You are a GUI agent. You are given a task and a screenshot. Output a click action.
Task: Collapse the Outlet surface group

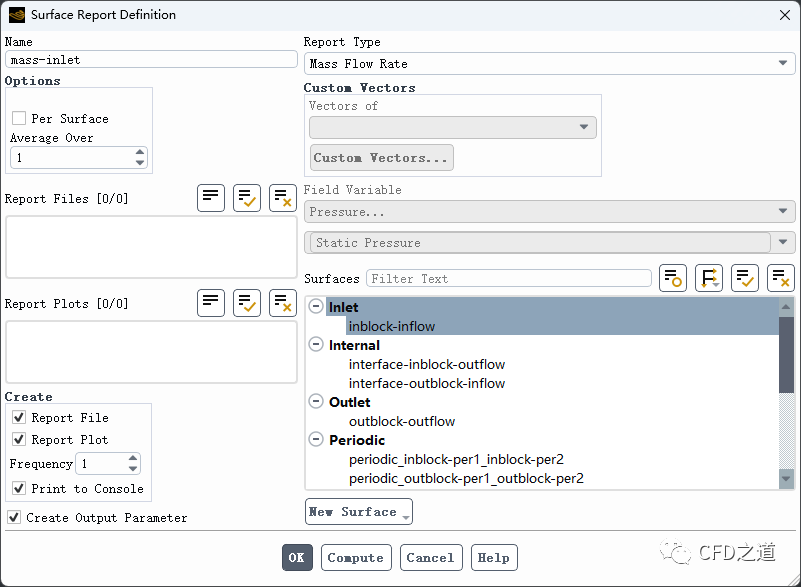[x=316, y=402]
